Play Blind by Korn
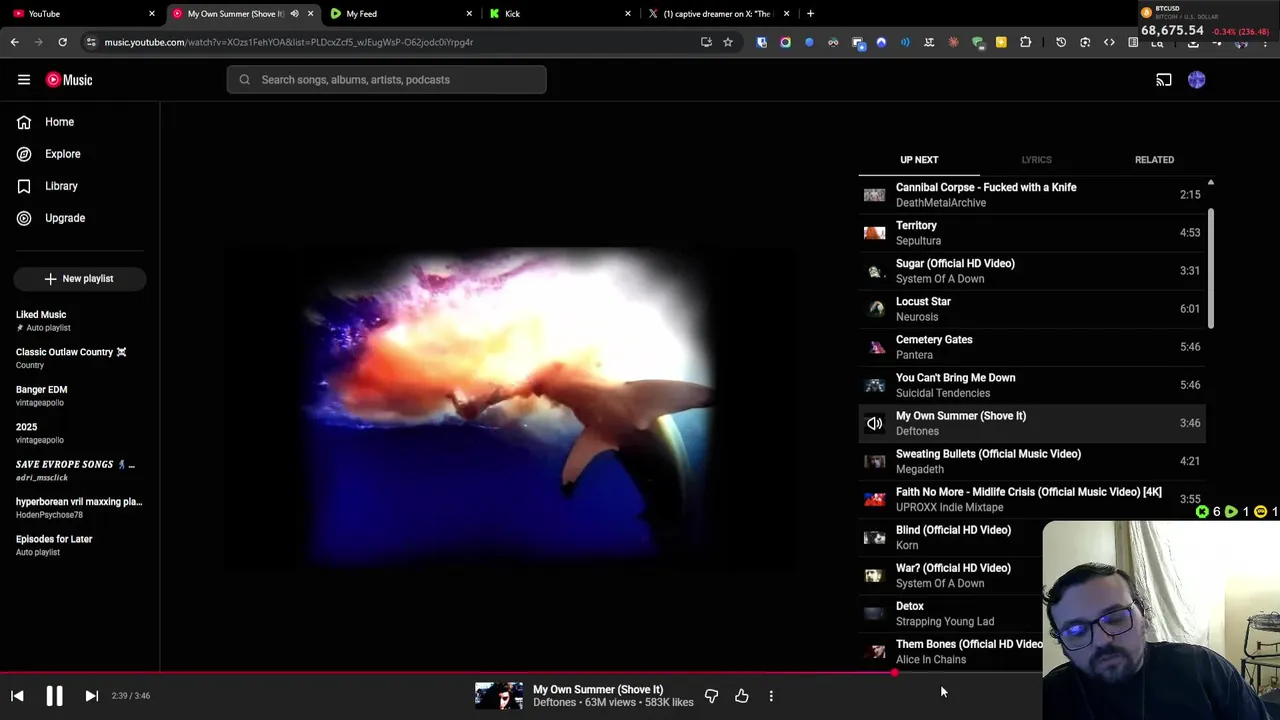 tap(950, 537)
